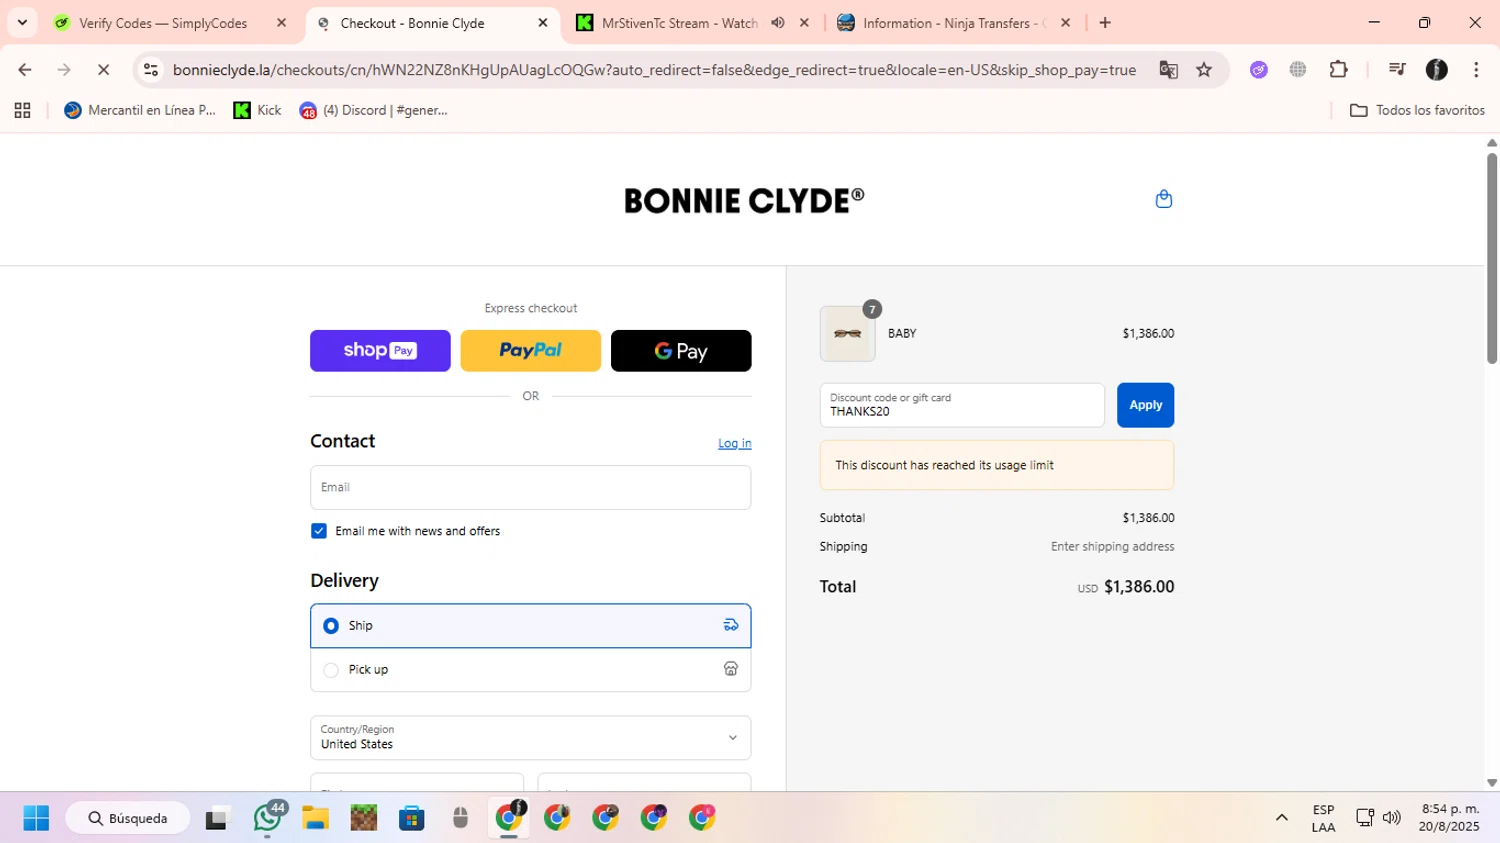Open the clock showing 8:54 p. m.

tap(1448, 819)
